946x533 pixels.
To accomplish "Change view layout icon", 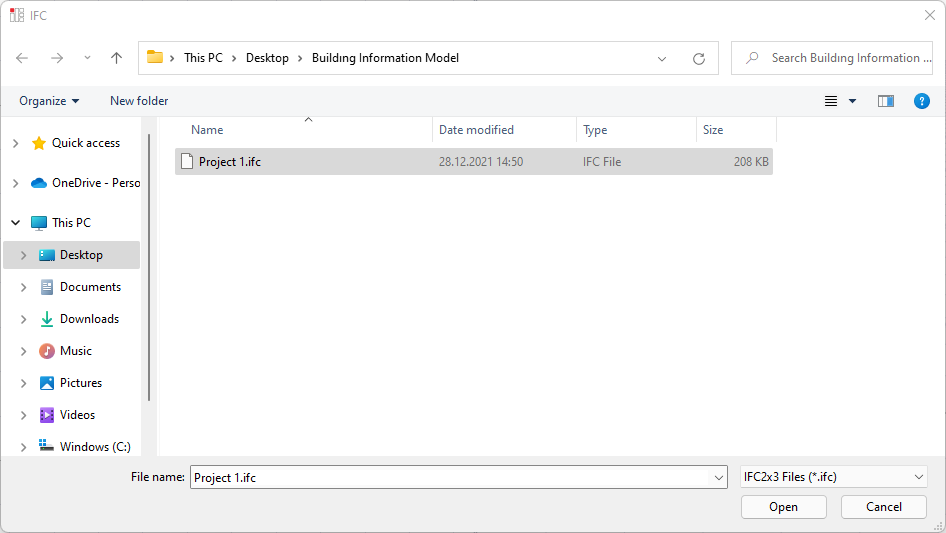I will (831, 101).
